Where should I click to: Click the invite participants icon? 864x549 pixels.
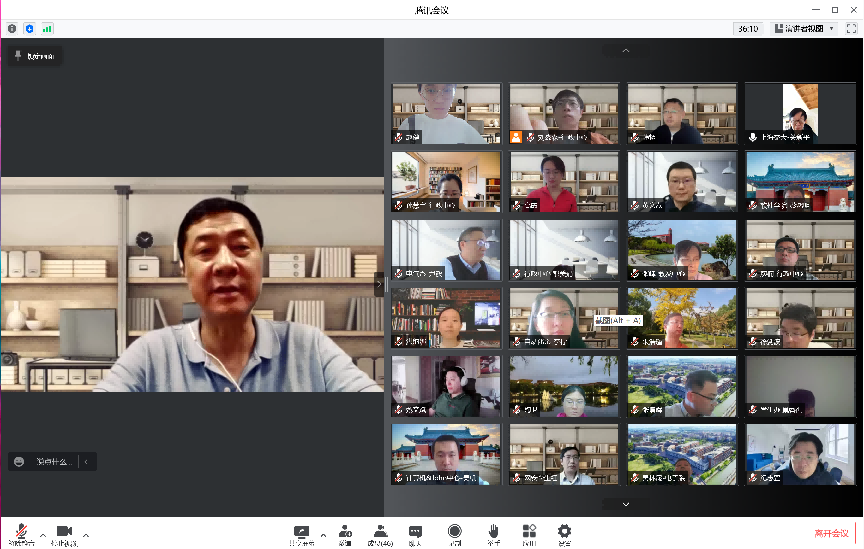point(345,531)
